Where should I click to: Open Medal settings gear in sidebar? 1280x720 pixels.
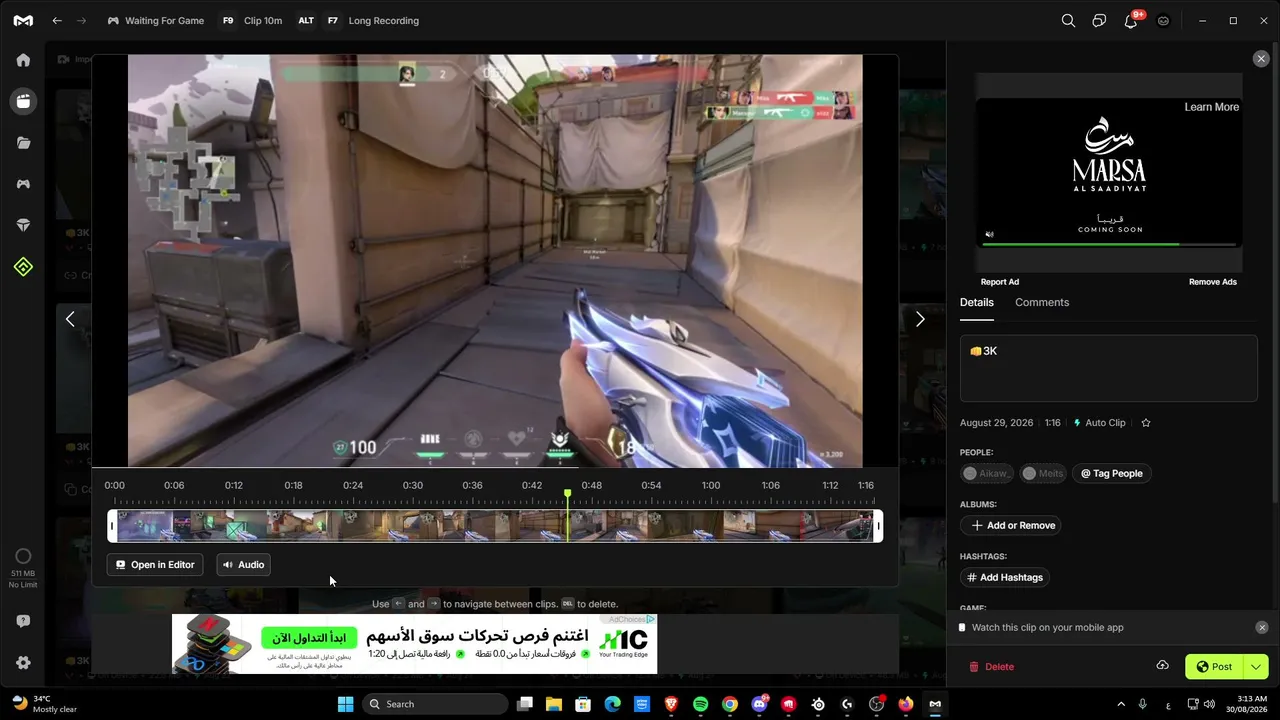coord(23,663)
